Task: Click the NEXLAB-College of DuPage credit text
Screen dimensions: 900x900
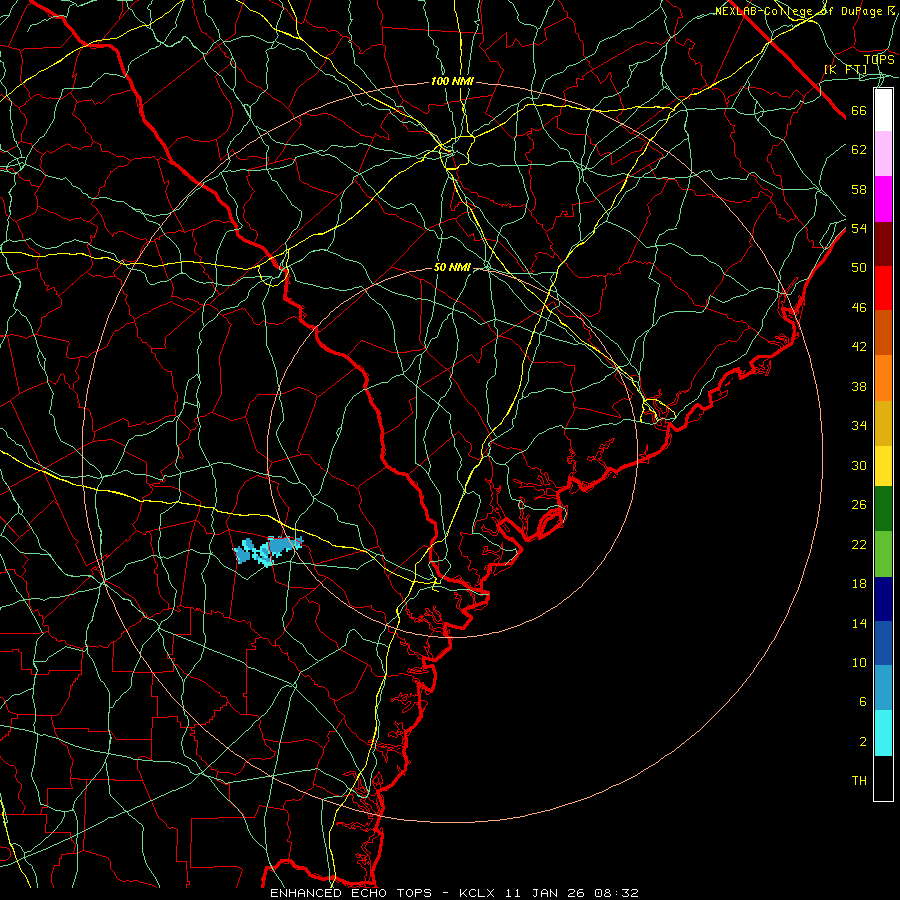Action: 804,11
